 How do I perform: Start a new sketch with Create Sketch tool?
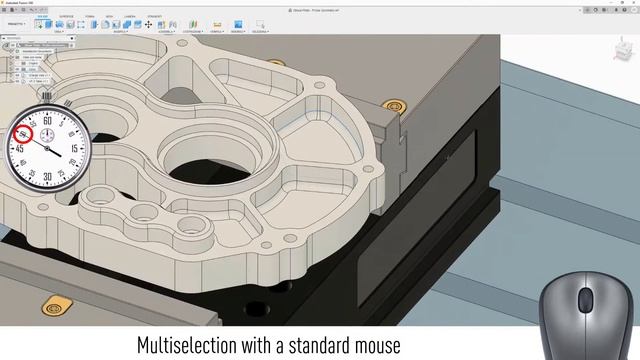38,24
